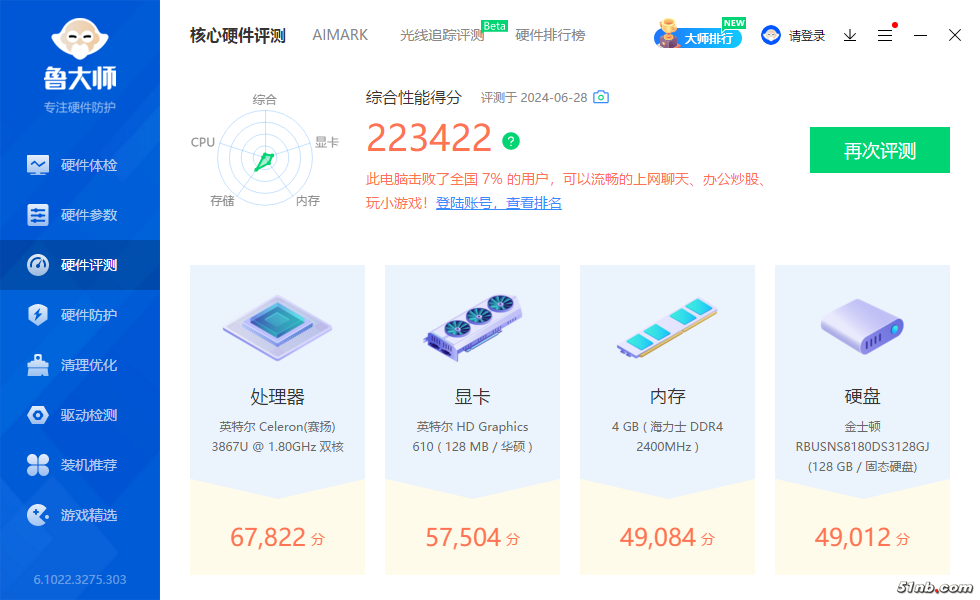Click the version number 6.1022.3275.303
This screenshot has width=980, height=600.
[80, 579]
